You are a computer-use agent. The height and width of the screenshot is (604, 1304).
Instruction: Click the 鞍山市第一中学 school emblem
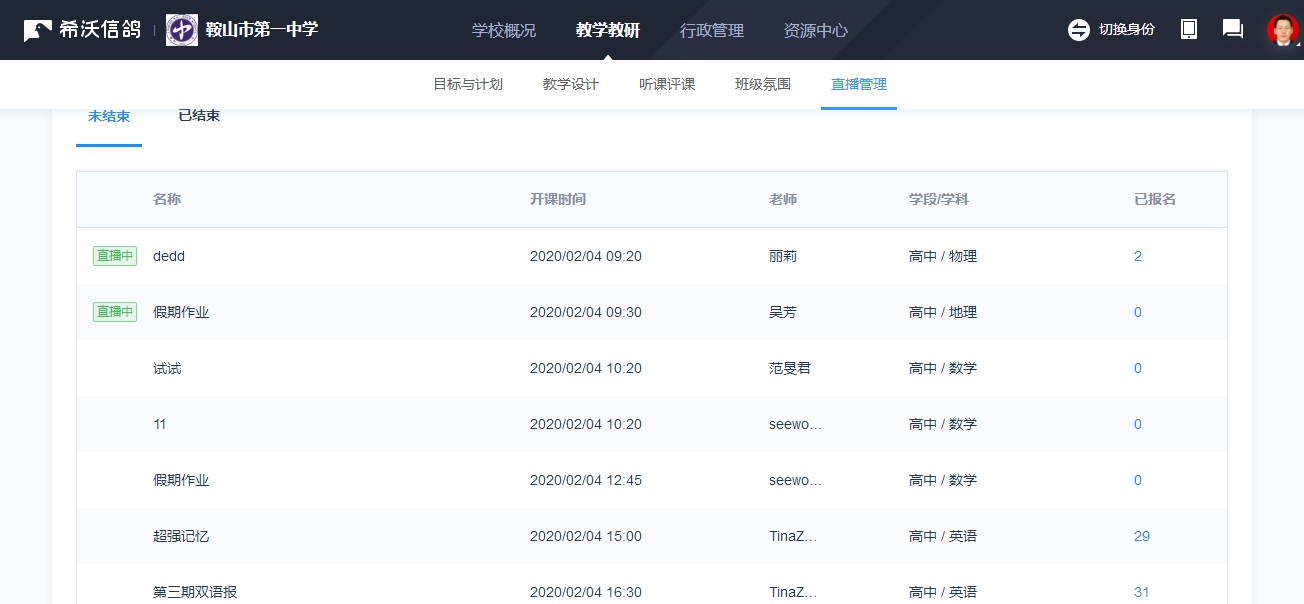pyautogui.click(x=182, y=30)
